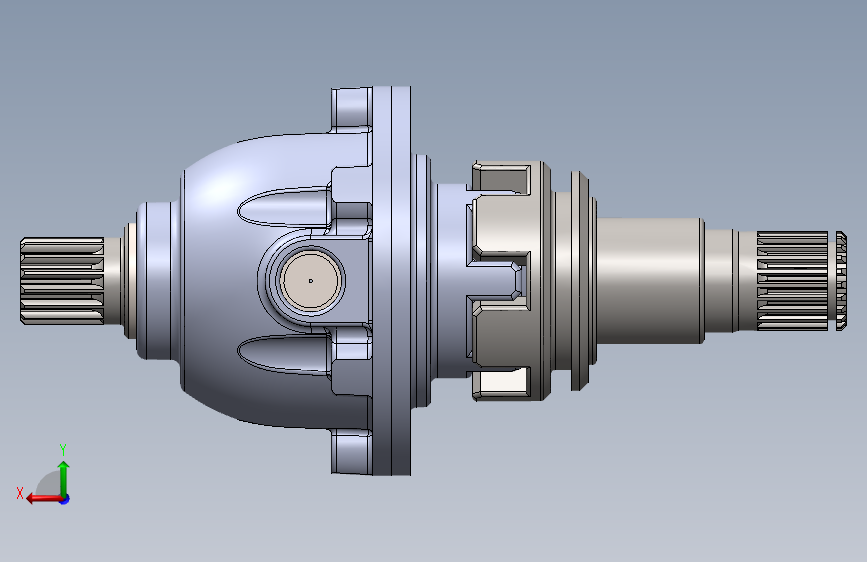Viewport: 867px width, 562px height.
Task: Select the smooth cylindrical shaft section on right
Action: [650, 280]
